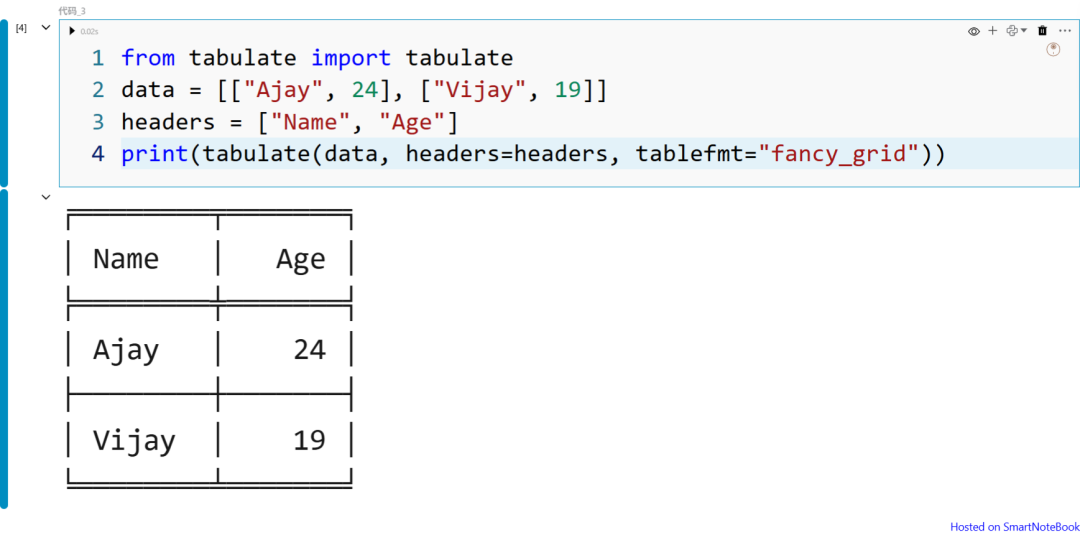Open the dropdown arrow beside the Python icon
1080x535 pixels.
click(x=1024, y=31)
